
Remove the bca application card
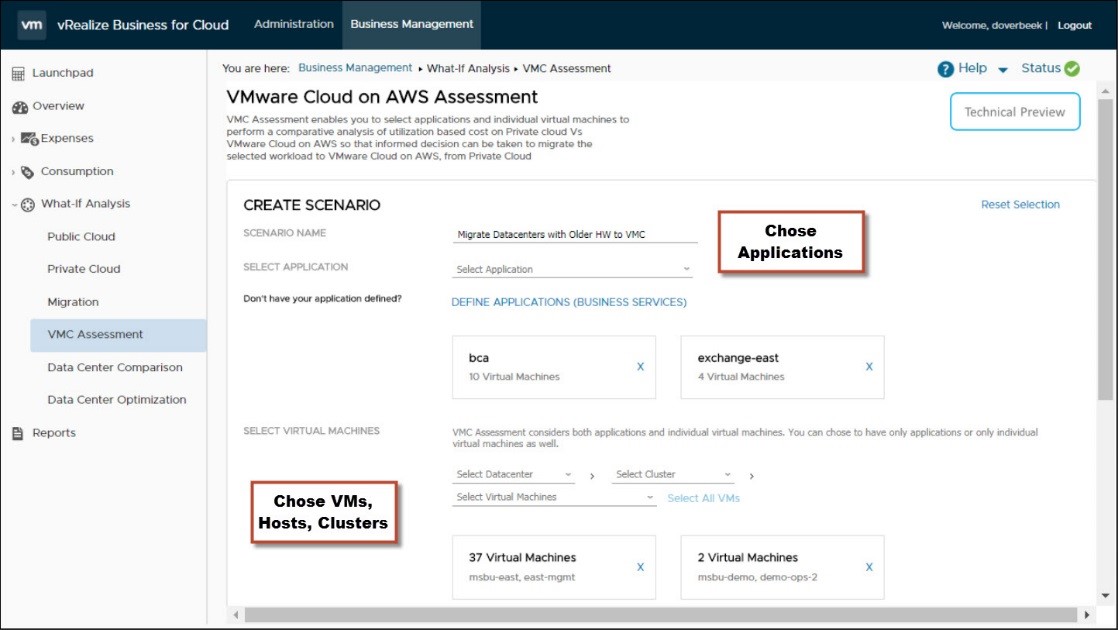[x=640, y=366]
